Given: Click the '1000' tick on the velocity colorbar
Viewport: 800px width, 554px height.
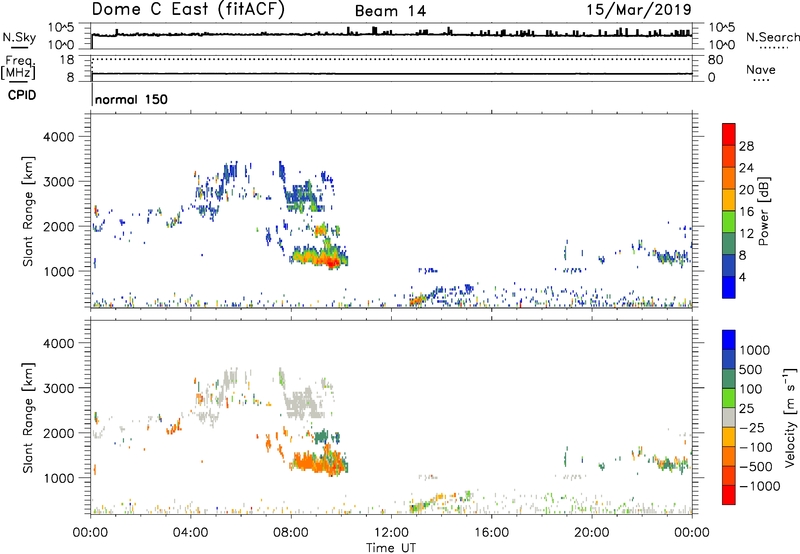Looking at the screenshot, I should [755, 350].
